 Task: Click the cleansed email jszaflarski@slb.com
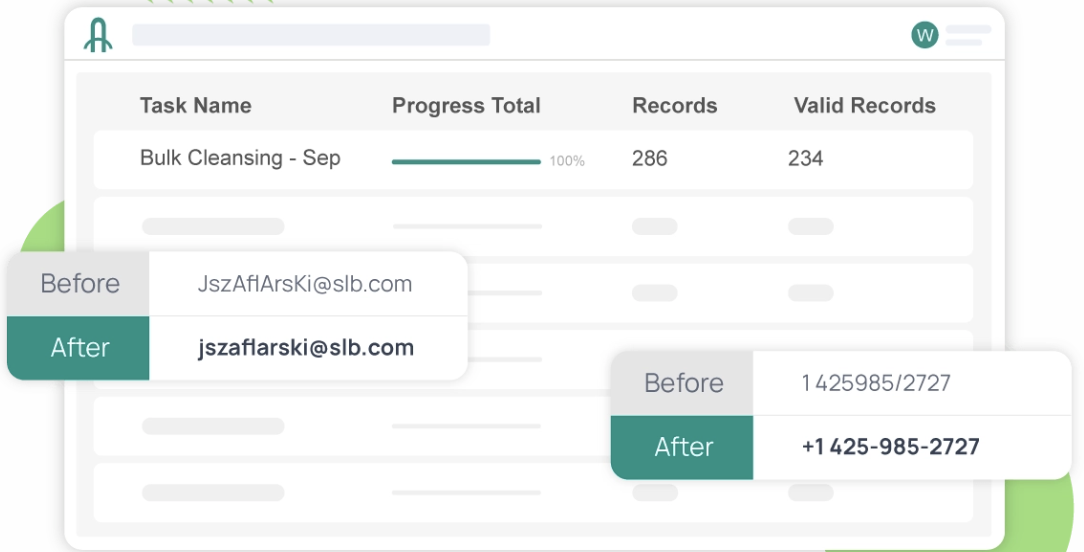[x=305, y=348]
